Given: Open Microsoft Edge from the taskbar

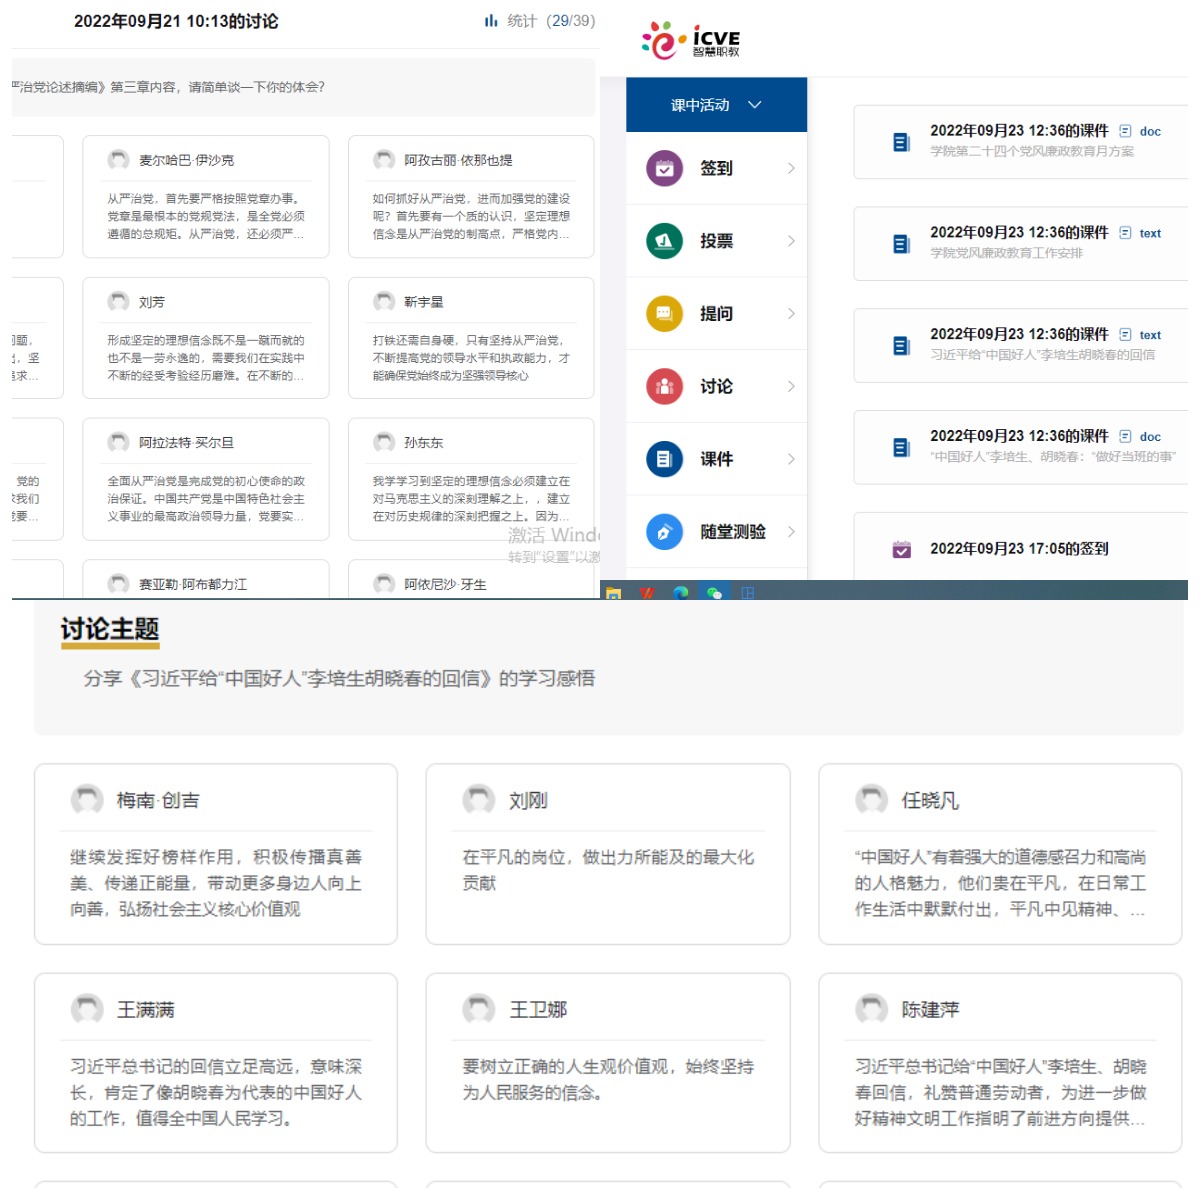Looking at the screenshot, I should [x=681, y=593].
